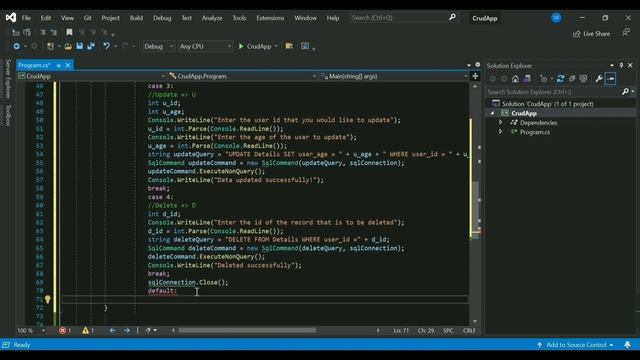The height and width of the screenshot is (360, 640).
Task: Click the Save All icon
Action: click(x=91, y=46)
